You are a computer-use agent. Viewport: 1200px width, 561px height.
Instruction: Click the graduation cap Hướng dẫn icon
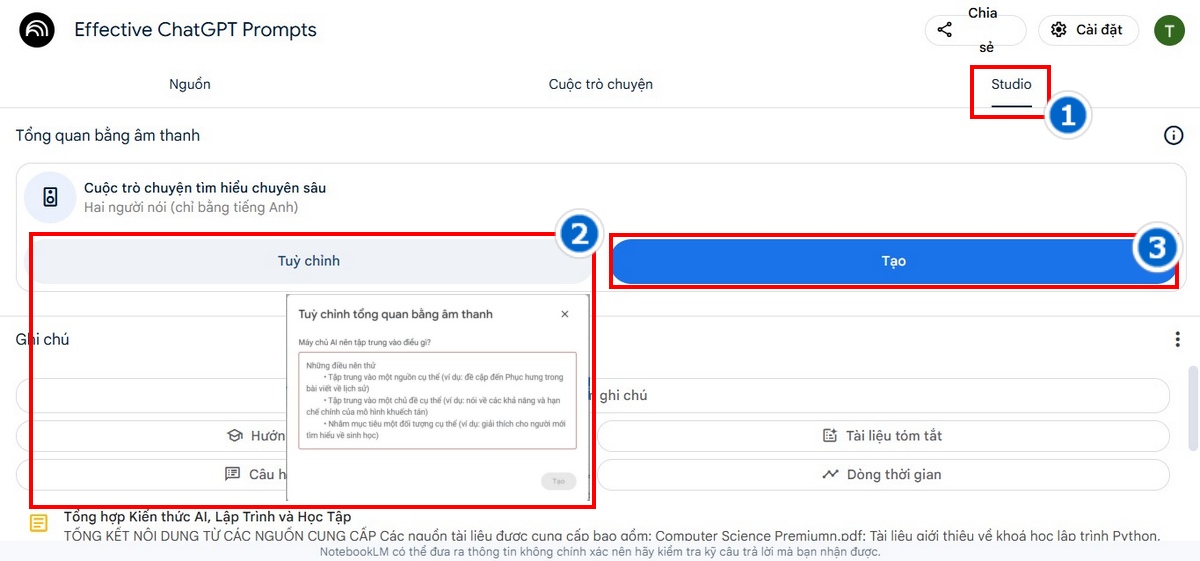coord(235,436)
